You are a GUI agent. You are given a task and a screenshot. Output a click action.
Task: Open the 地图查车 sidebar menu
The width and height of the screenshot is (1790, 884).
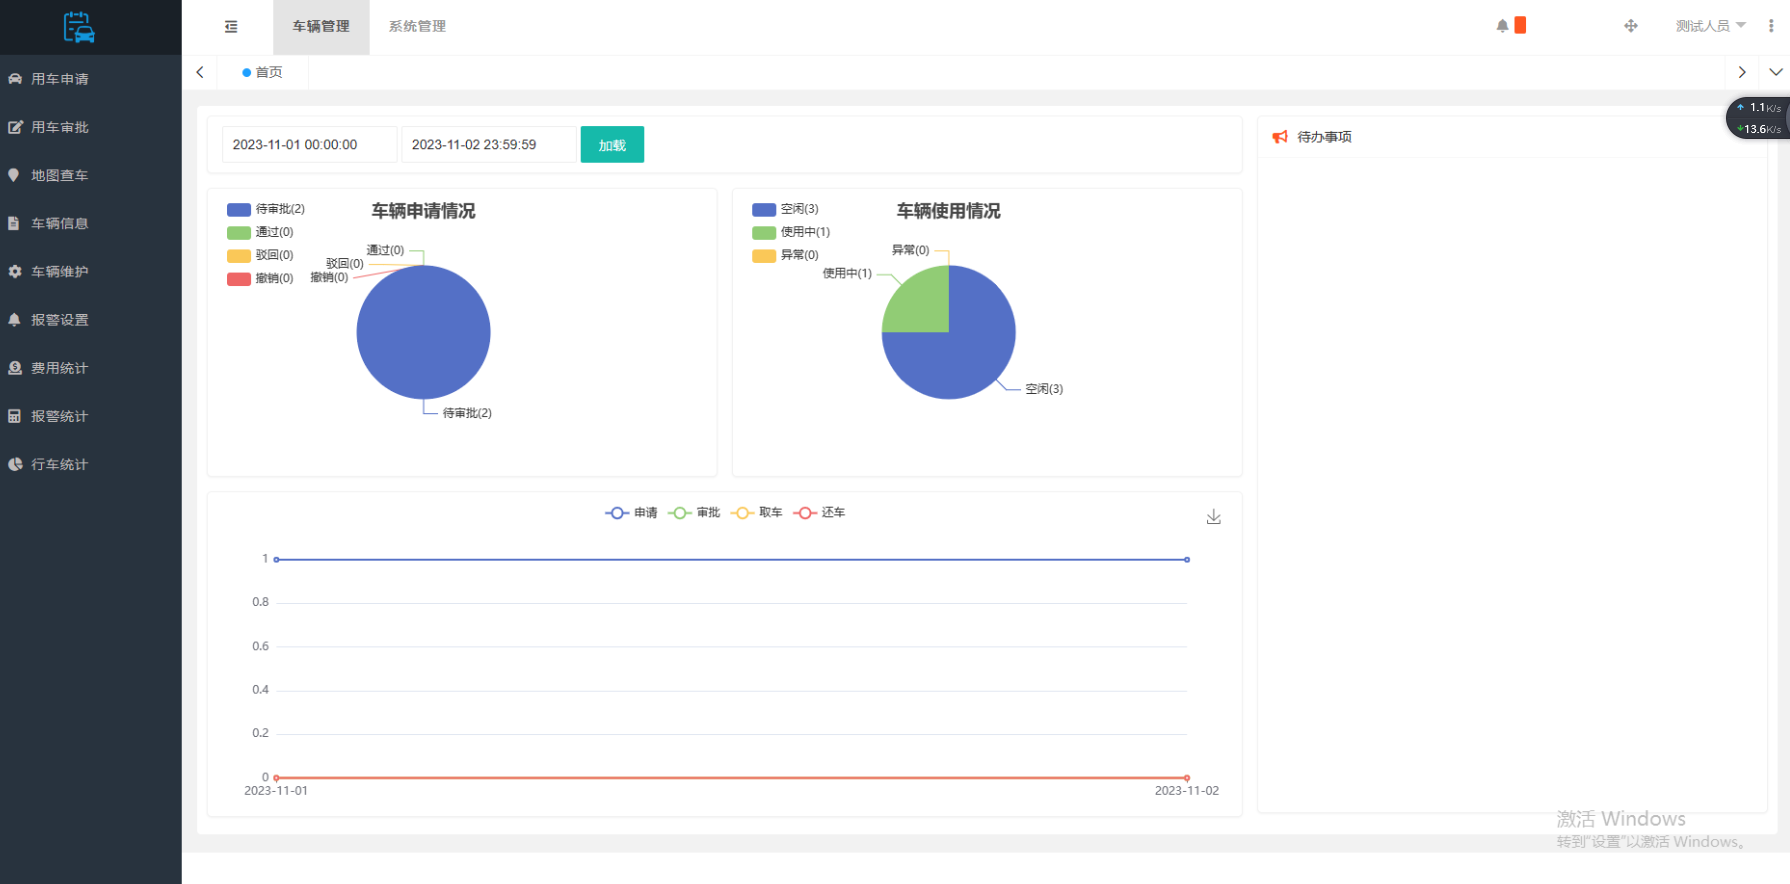tap(91, 175)
